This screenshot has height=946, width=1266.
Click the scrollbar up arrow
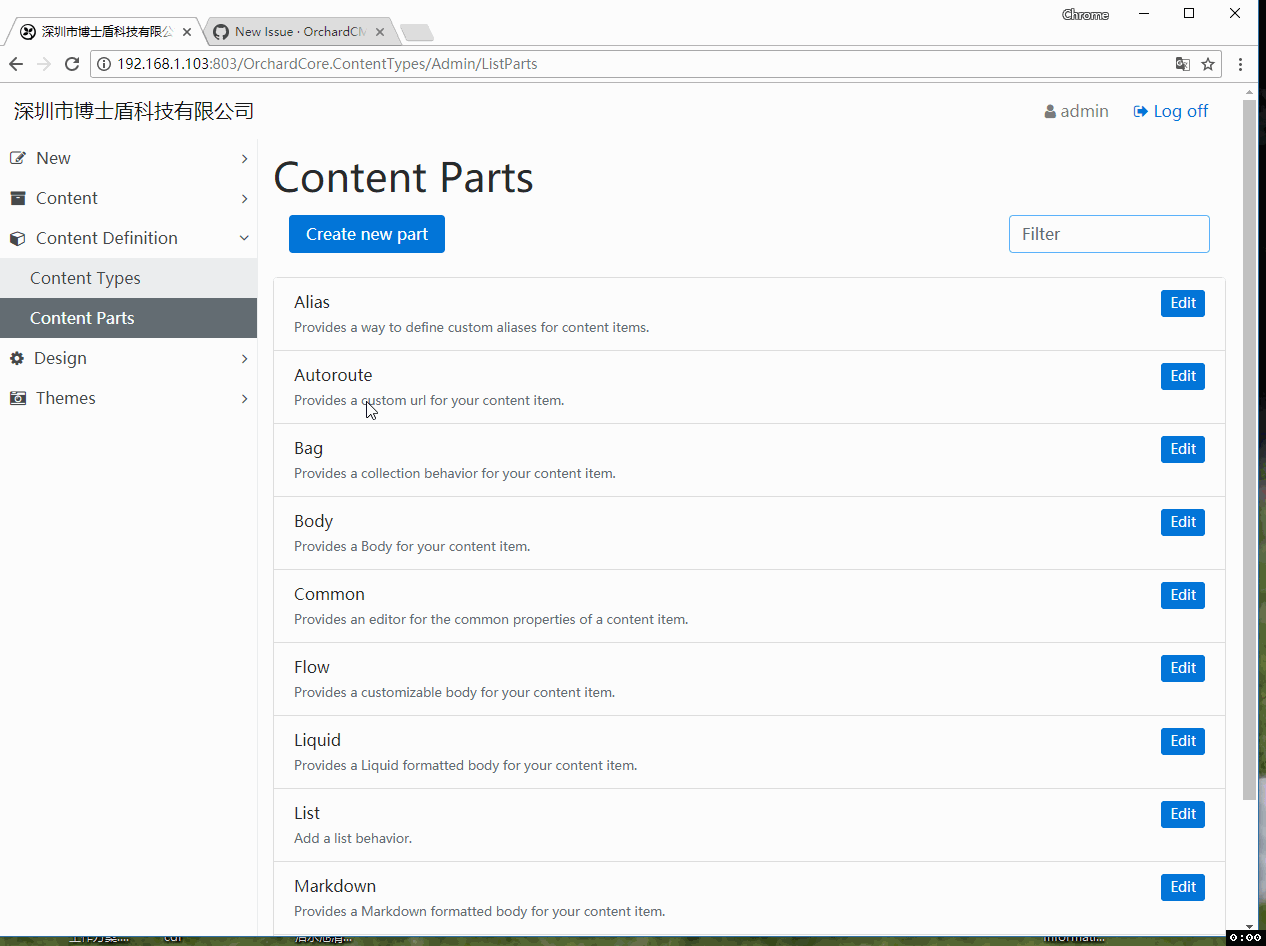[1249, 91]
